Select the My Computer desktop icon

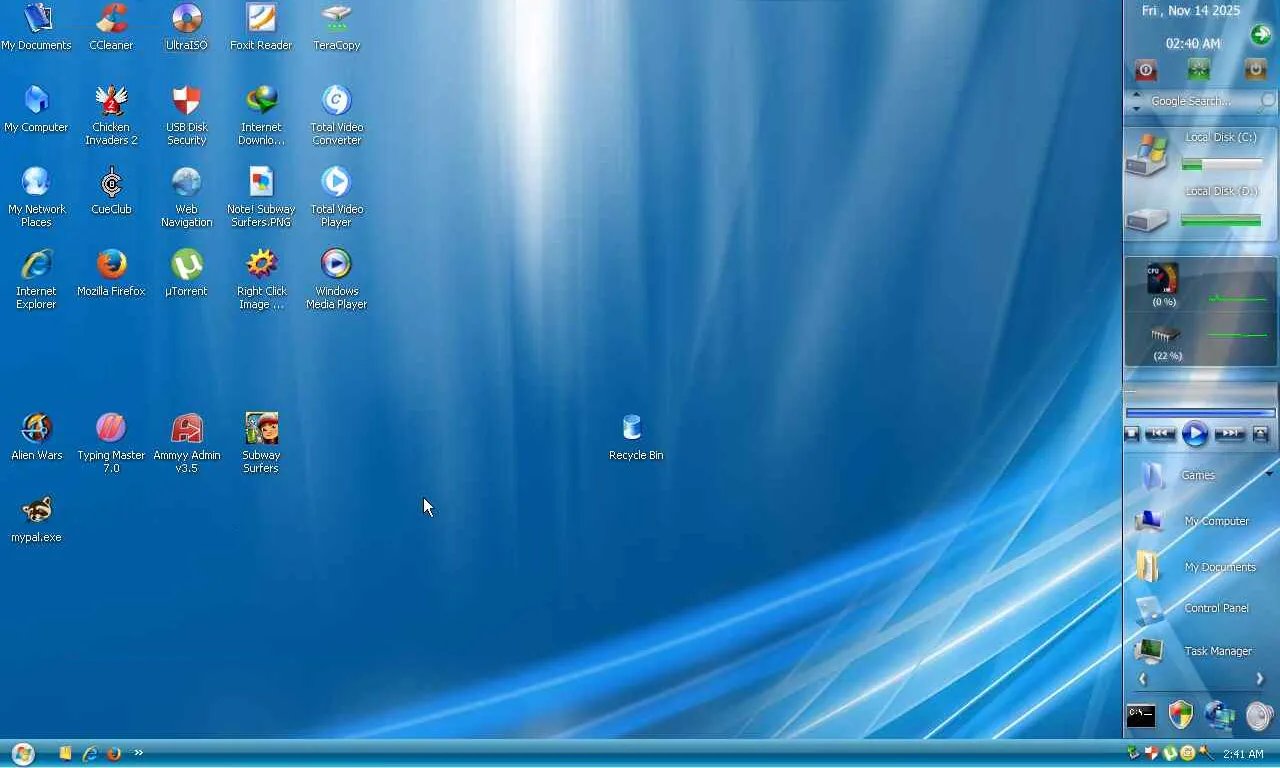[36, 109]
